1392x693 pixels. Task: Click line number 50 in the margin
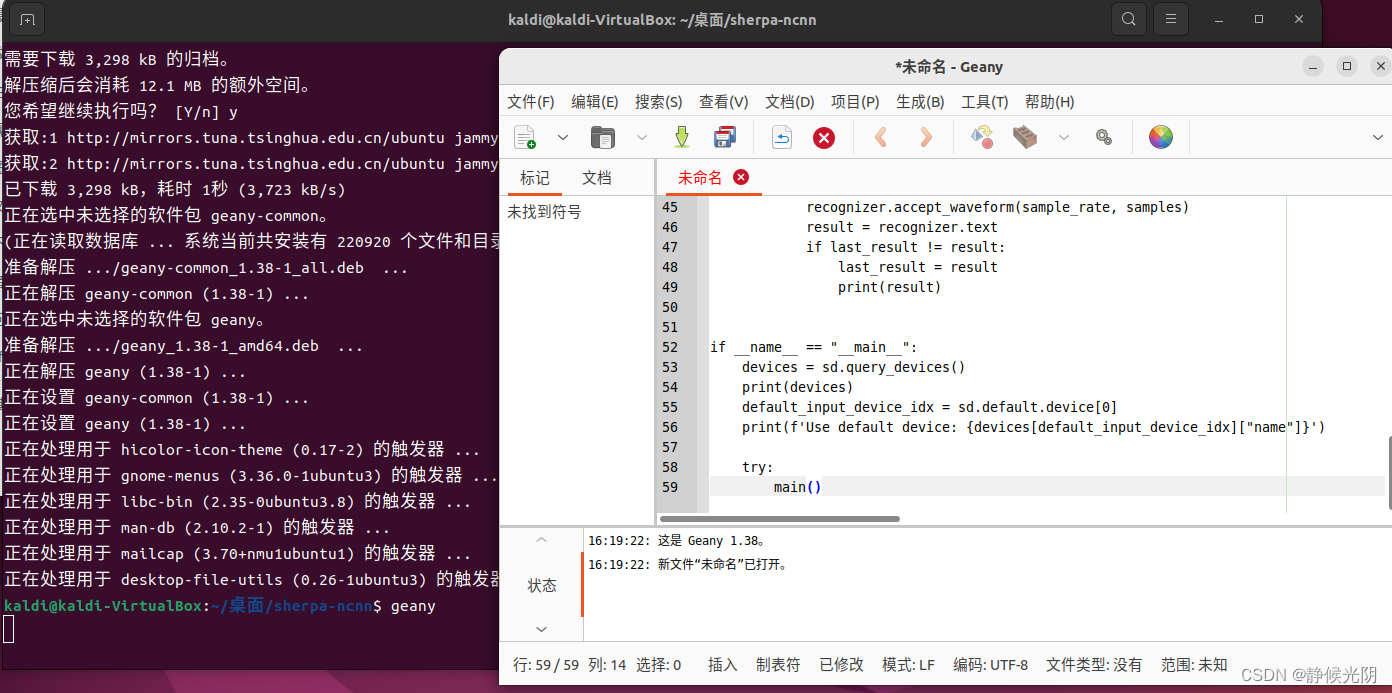pos(669,307)
